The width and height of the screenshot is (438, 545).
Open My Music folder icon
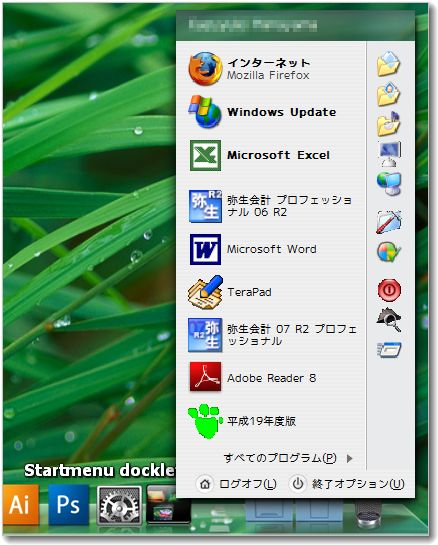point(389,124)
